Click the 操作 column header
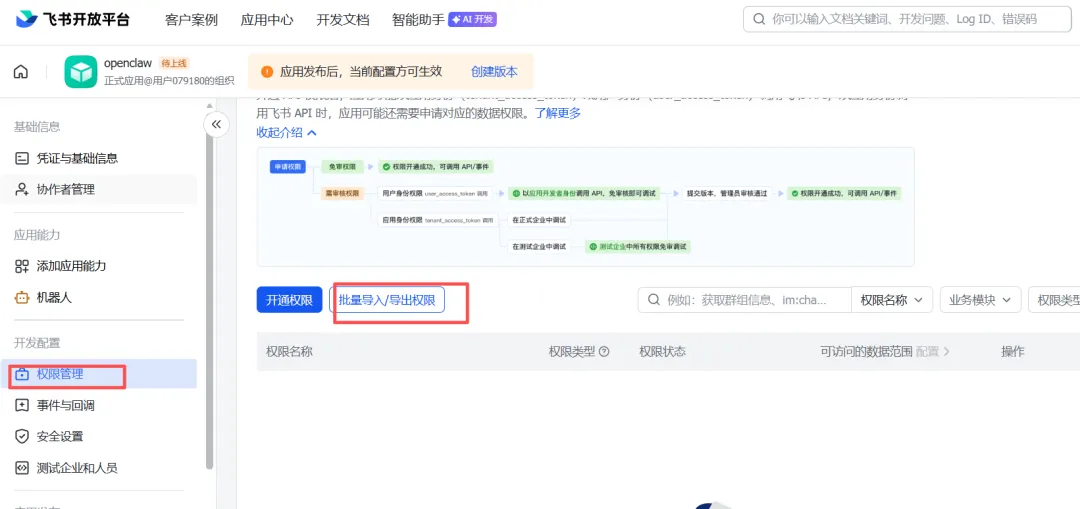The width and height of the screenshot is (1080, 509). coord(1012,351)
